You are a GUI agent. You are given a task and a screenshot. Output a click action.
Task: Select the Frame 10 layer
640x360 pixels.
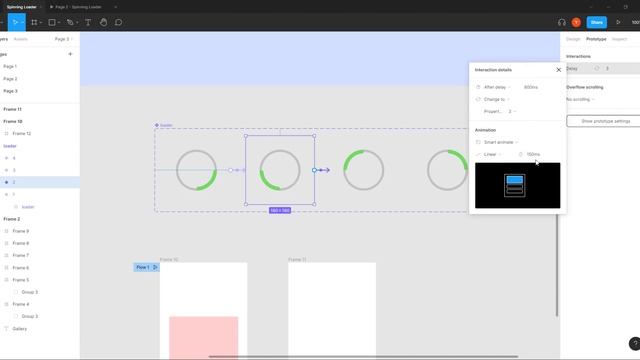[x=13, y=122]
